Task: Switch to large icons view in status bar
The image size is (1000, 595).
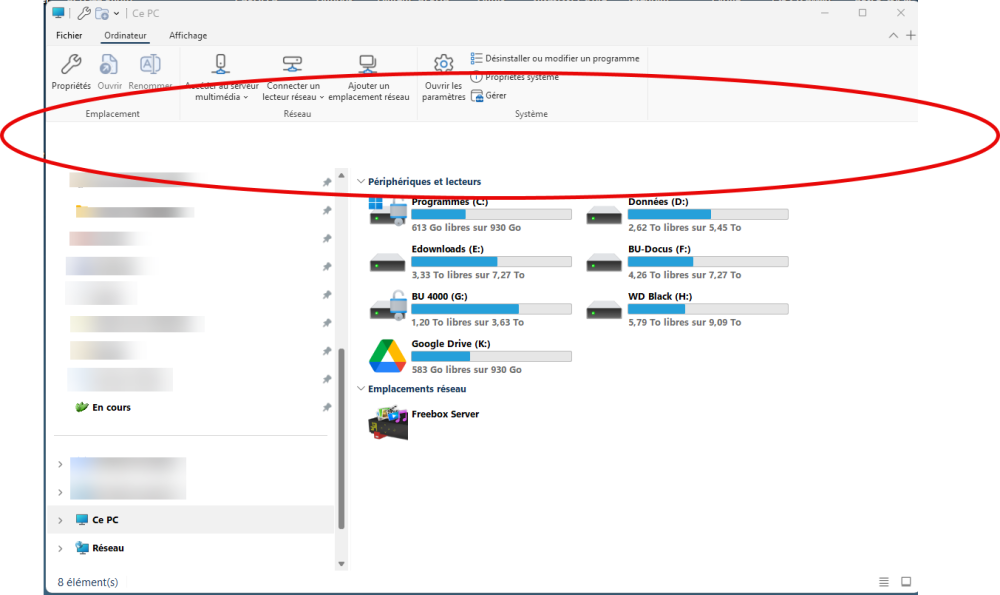Action: (x=906, y=582)
